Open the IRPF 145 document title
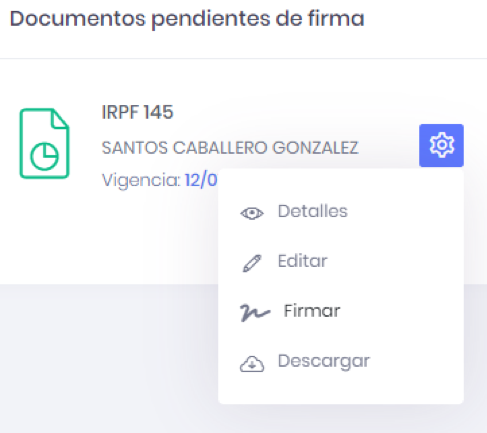487x433 pixels. click(137, 112)
